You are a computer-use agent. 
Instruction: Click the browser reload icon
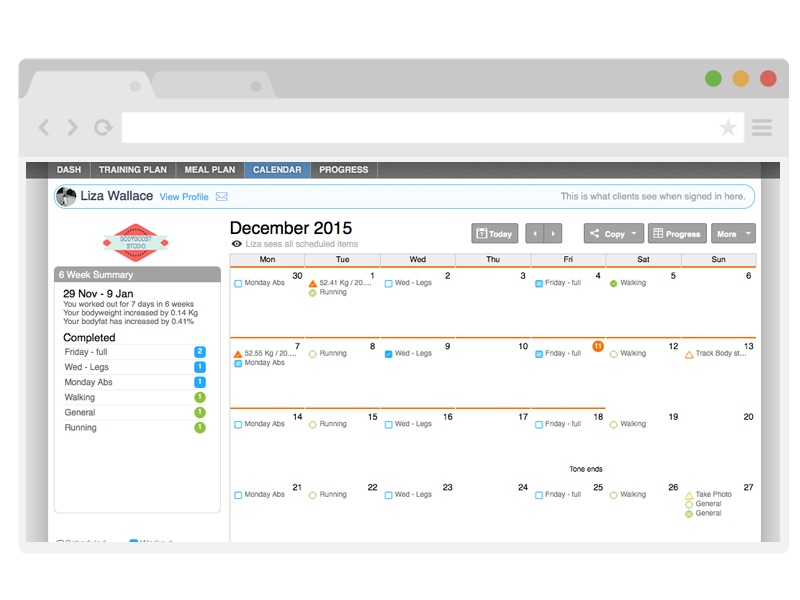(102, 127)
